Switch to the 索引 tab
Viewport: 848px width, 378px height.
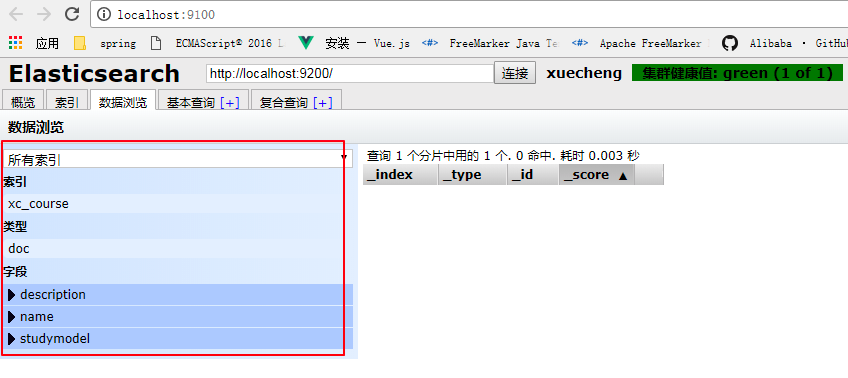point(67,102)
